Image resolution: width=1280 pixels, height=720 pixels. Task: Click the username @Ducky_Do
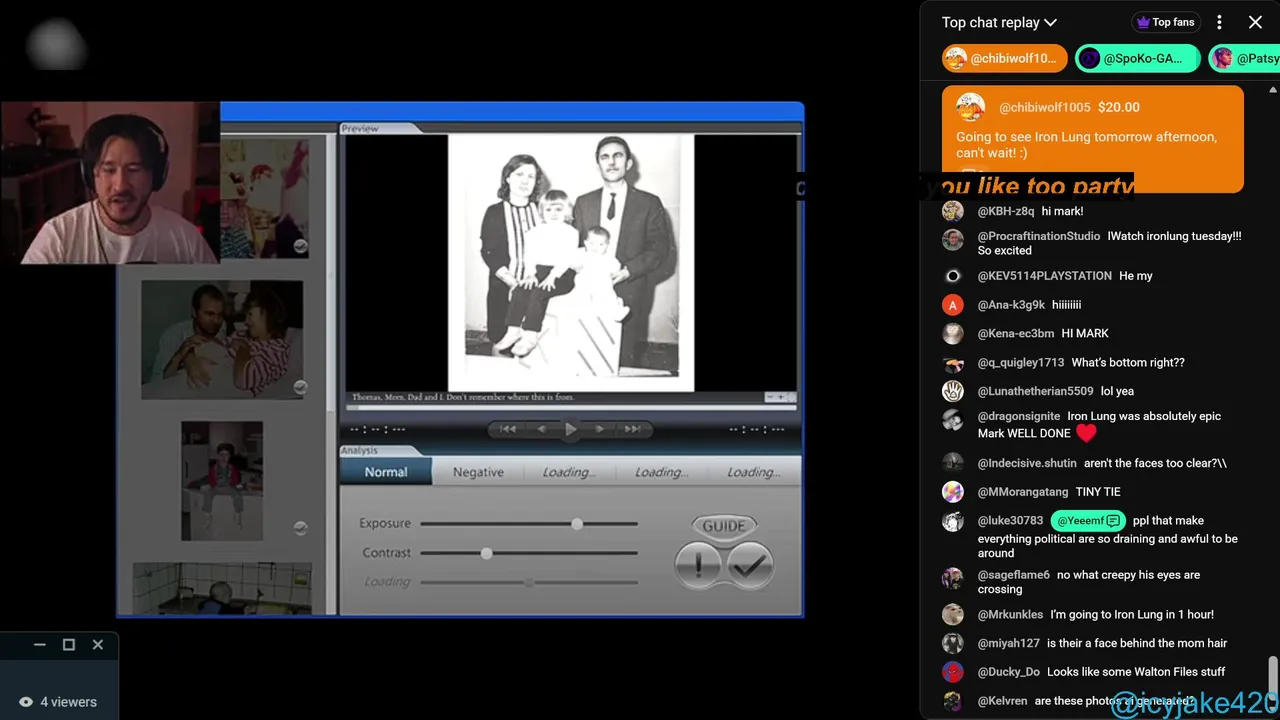click(1008, 672)
